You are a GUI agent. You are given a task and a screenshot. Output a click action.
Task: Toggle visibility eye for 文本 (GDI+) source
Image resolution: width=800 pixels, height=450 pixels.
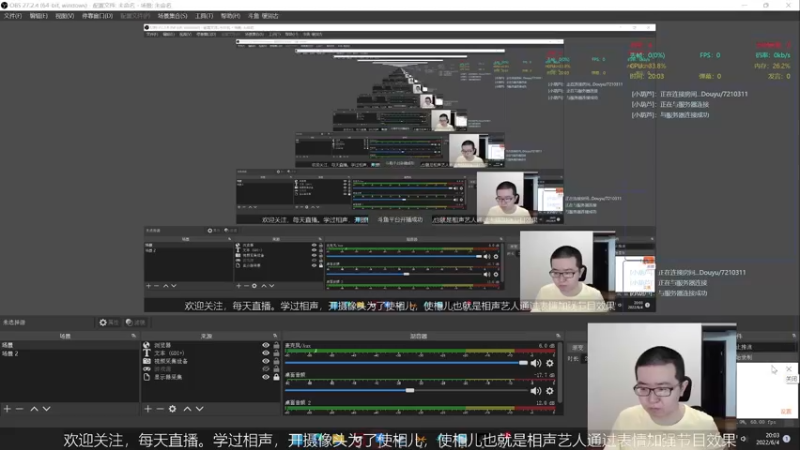click(x=266, y=353)
